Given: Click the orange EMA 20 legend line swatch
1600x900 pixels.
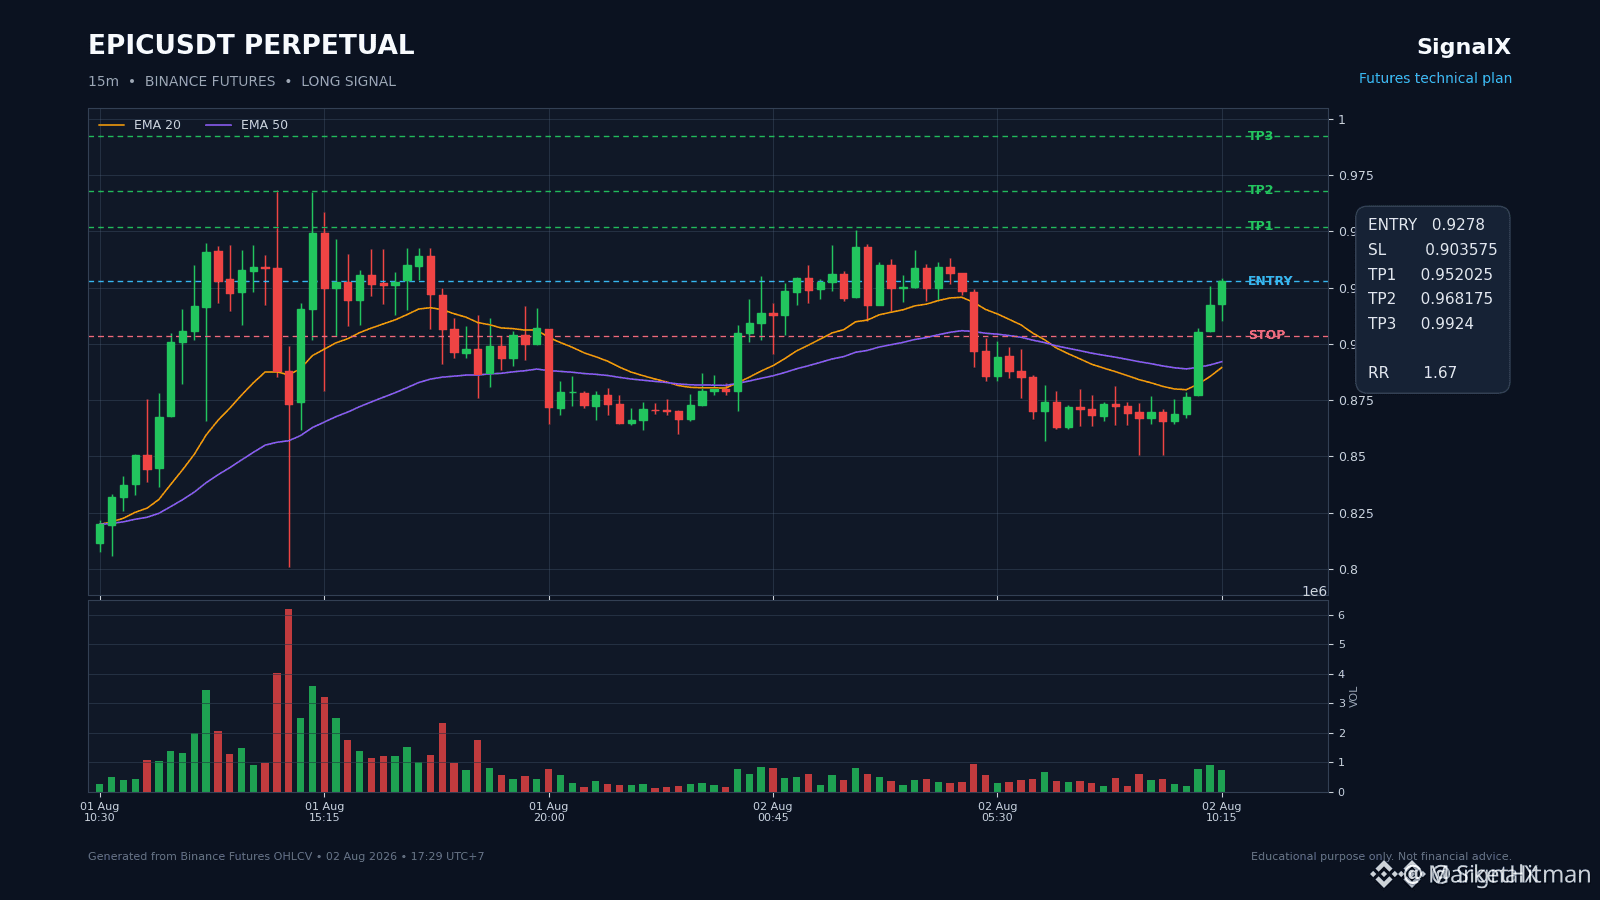Looking at the screenshot, I should pyautogui.click(x=112, y=125).
